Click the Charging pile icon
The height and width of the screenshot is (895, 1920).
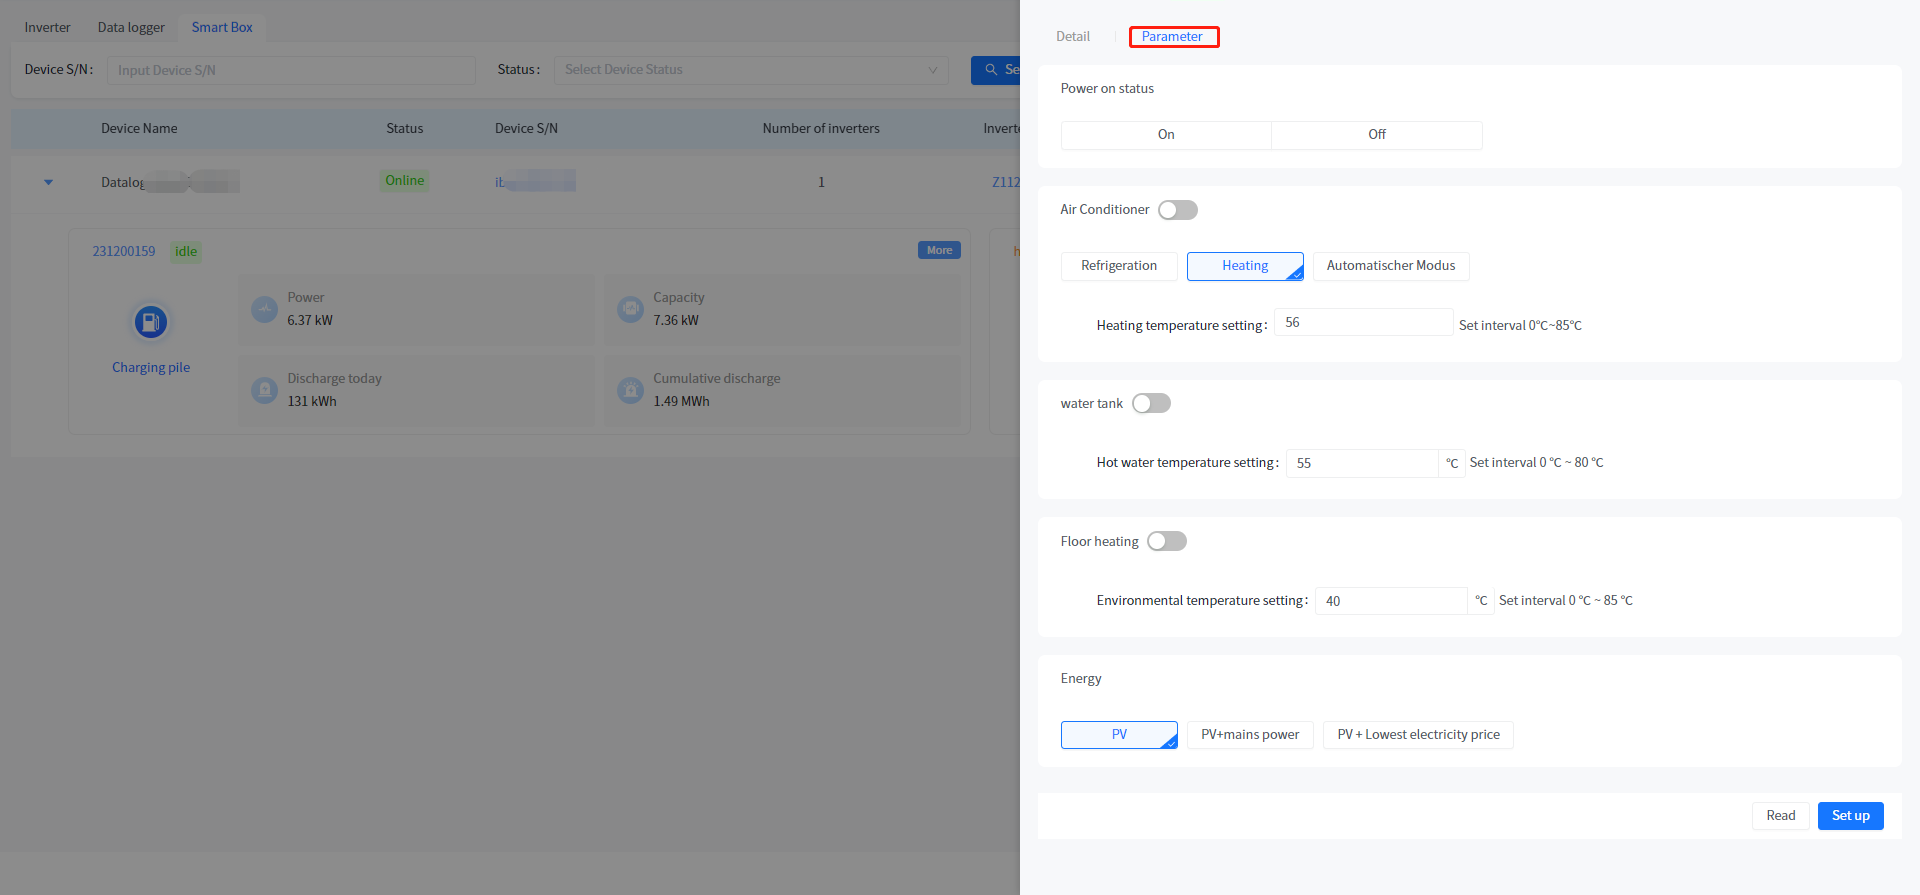tap(150, 322)
